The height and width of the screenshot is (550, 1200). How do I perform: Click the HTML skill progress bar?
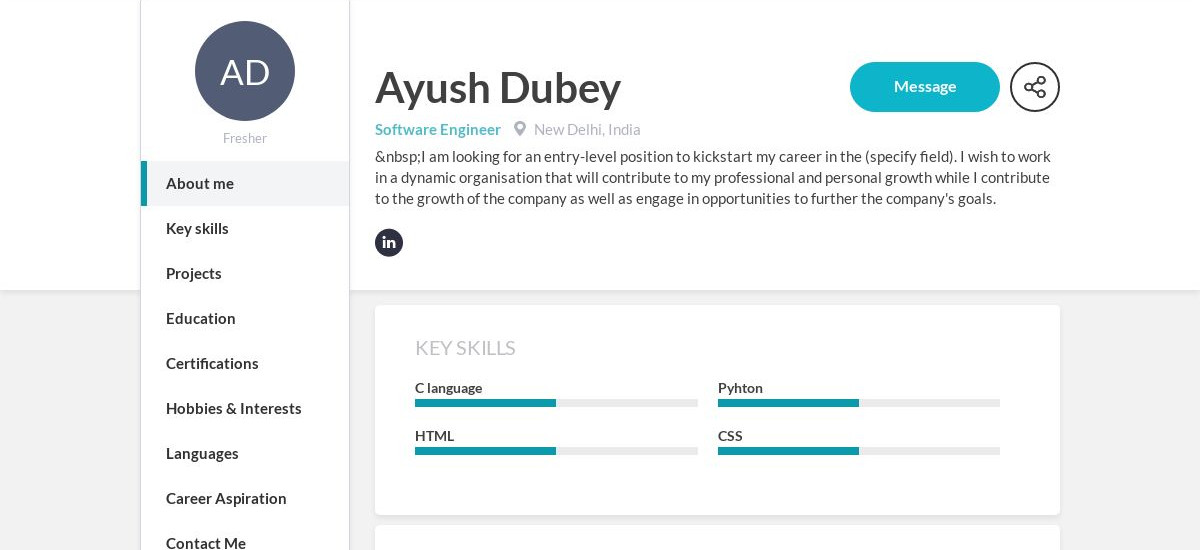(556, 451)
